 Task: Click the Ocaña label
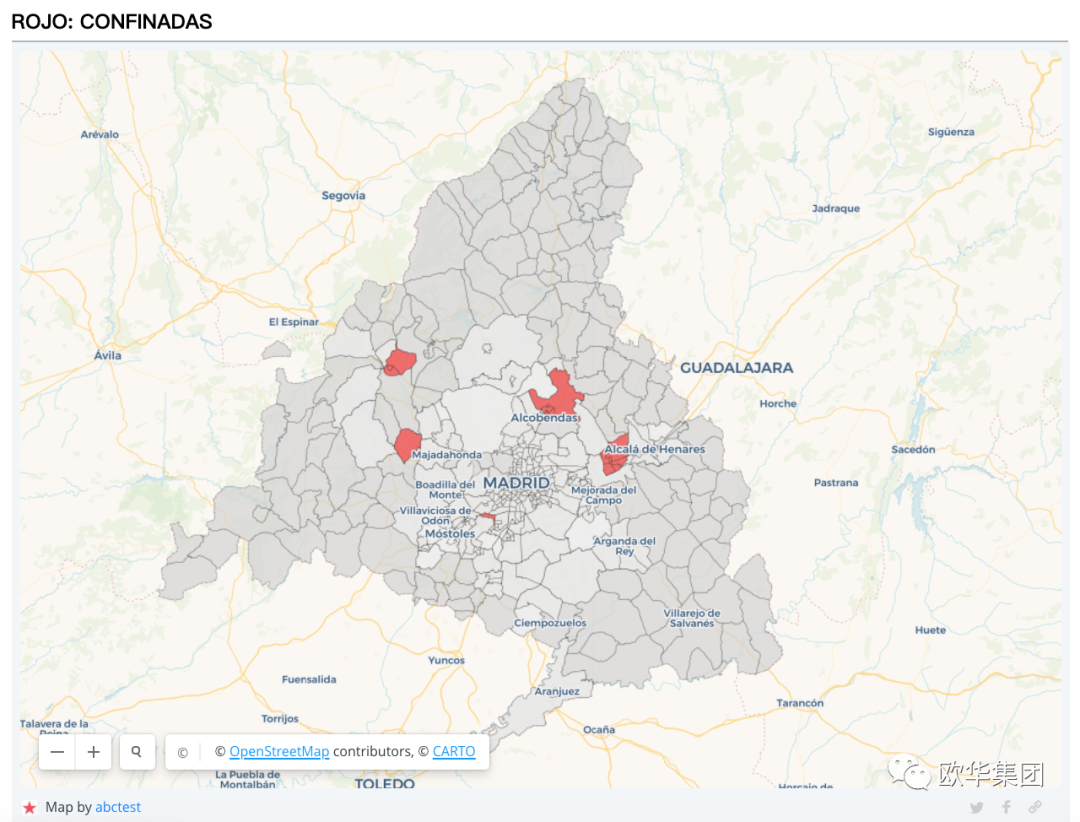point(599,729)
